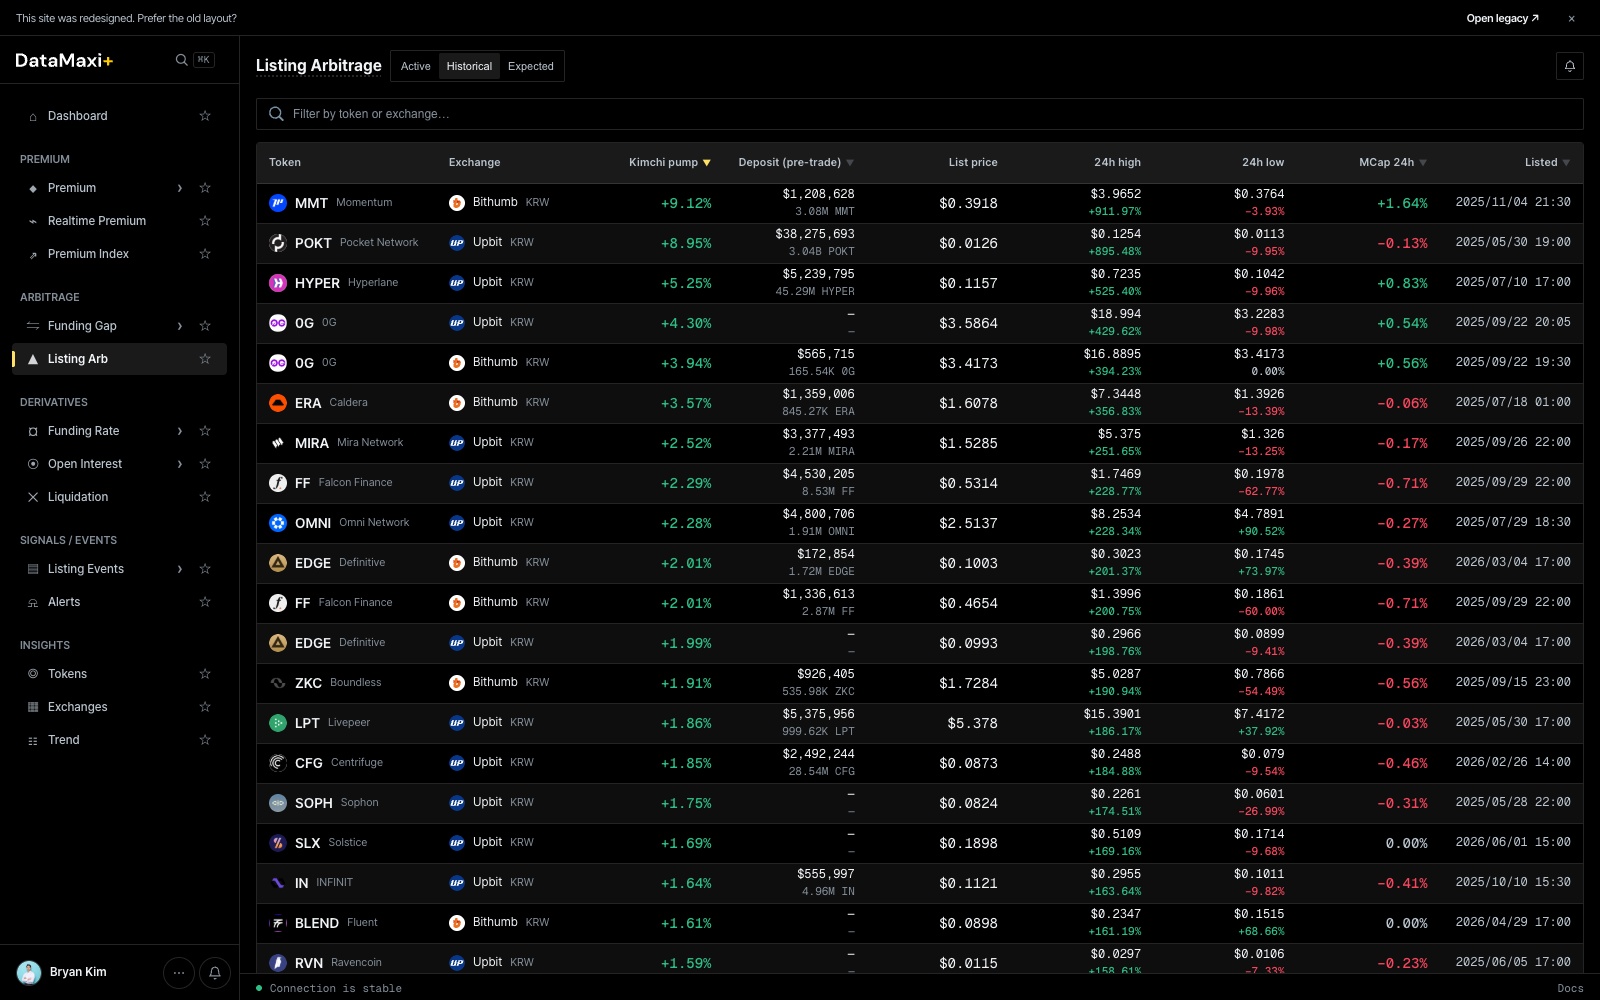Click the SOPH Sophon token logo
This screenshot has width=1600, height=1000.
click(x=278, y=803)
